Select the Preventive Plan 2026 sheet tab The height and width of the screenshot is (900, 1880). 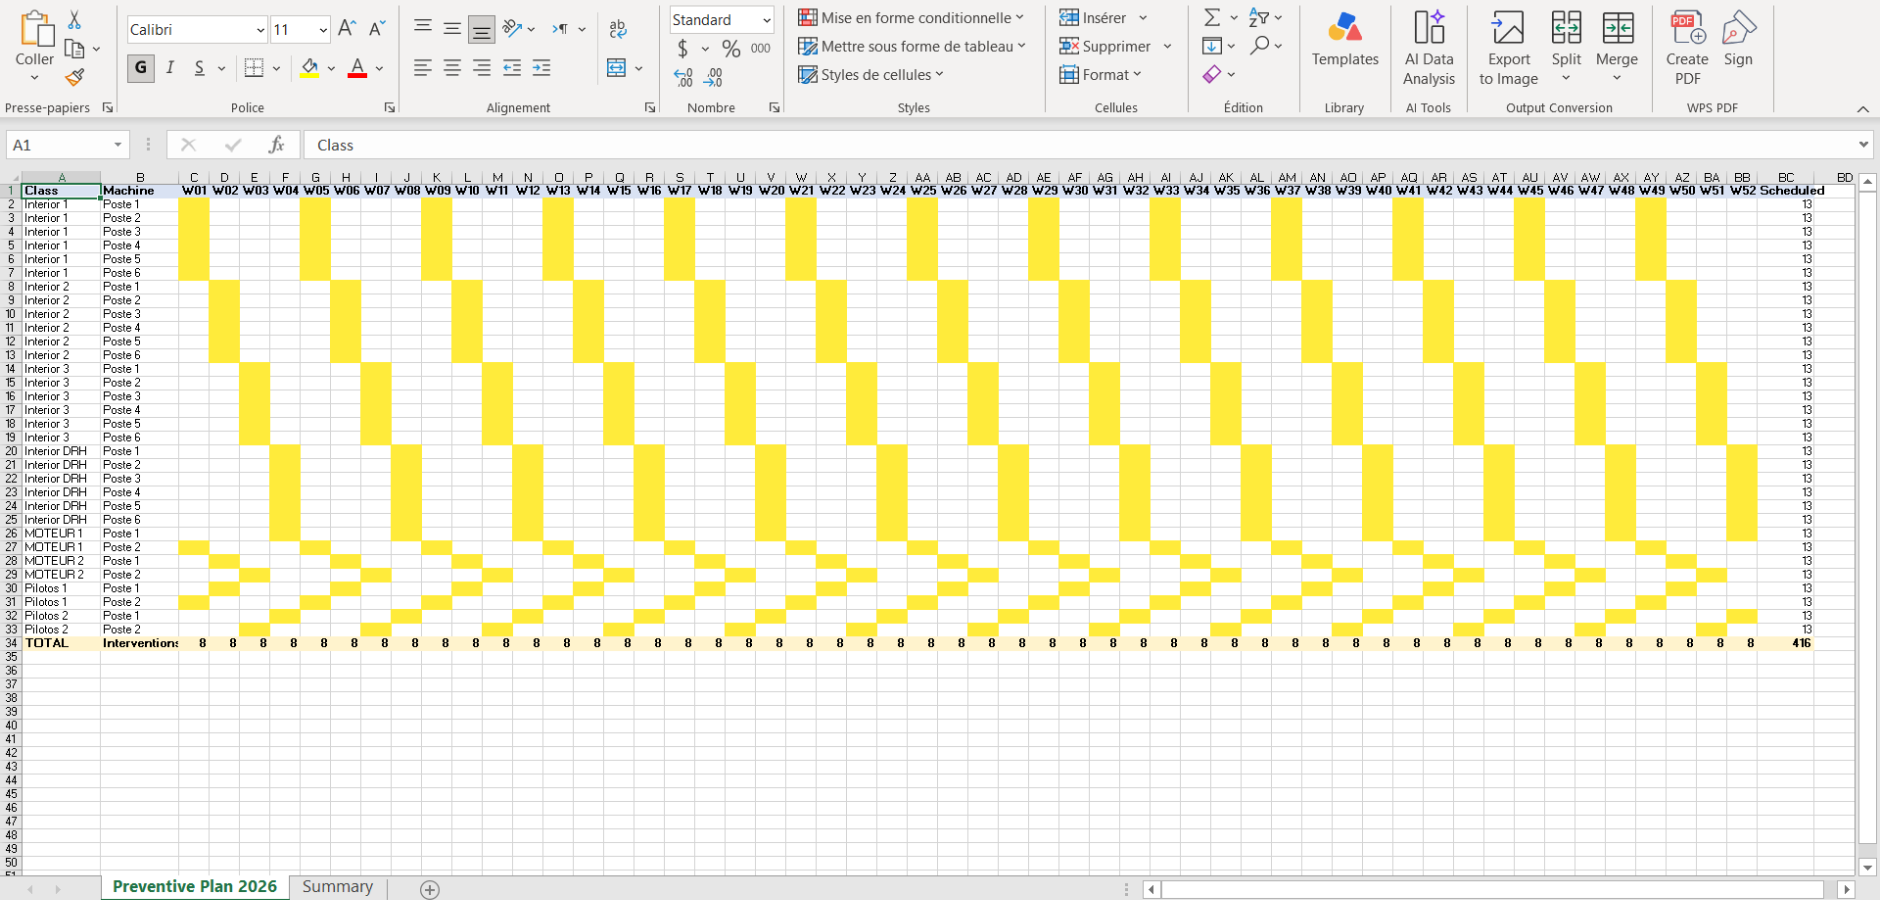click(195, 887)
